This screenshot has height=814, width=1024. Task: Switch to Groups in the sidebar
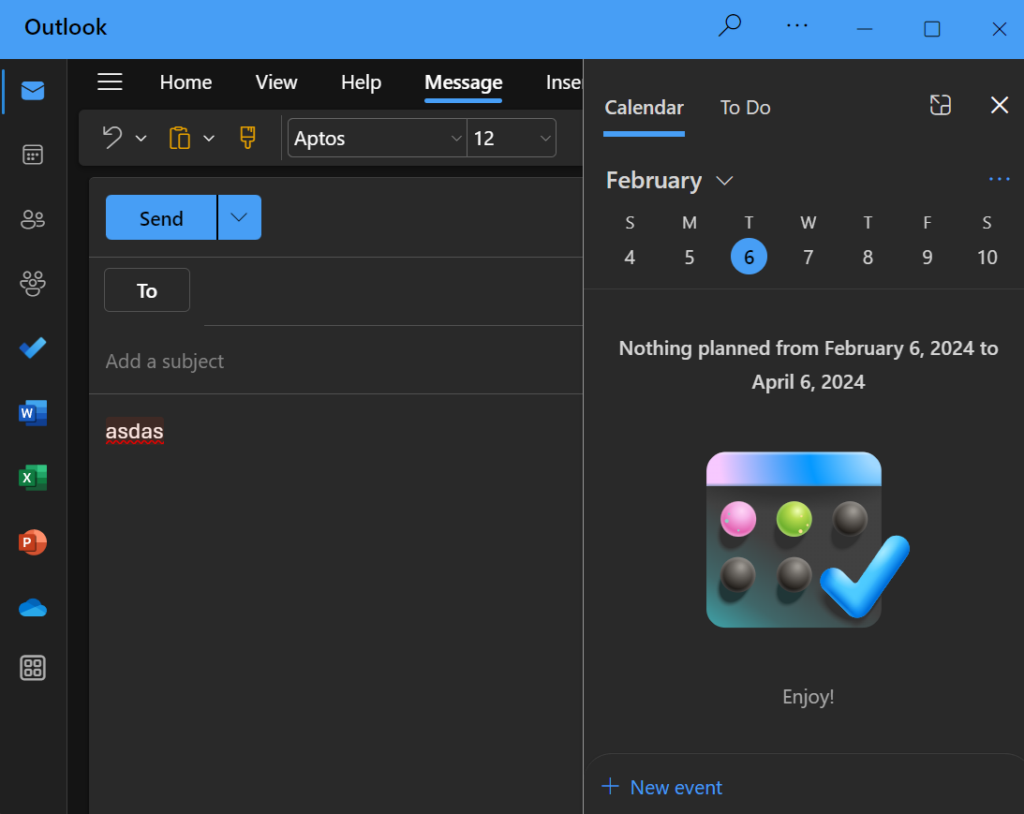tap(32, 284)
